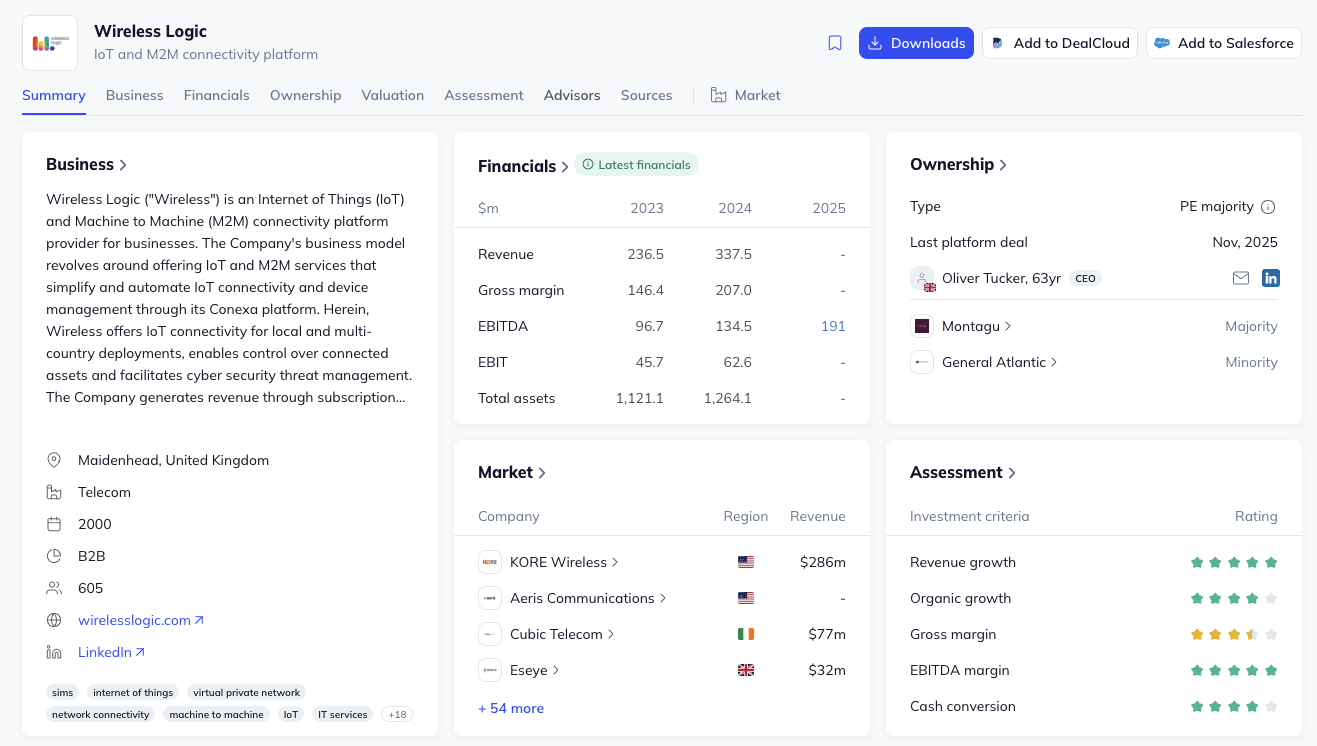
Task: Click the Wireless Logic company logo
Action: (50, 43)
